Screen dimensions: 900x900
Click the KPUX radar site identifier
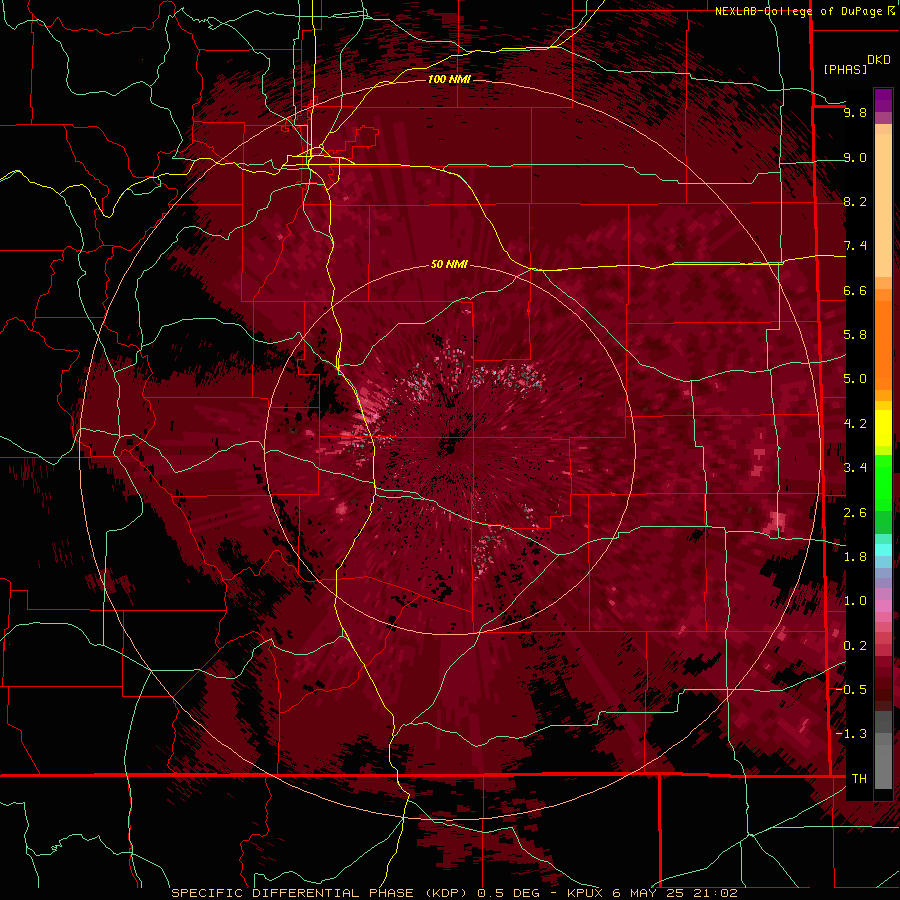585,893
